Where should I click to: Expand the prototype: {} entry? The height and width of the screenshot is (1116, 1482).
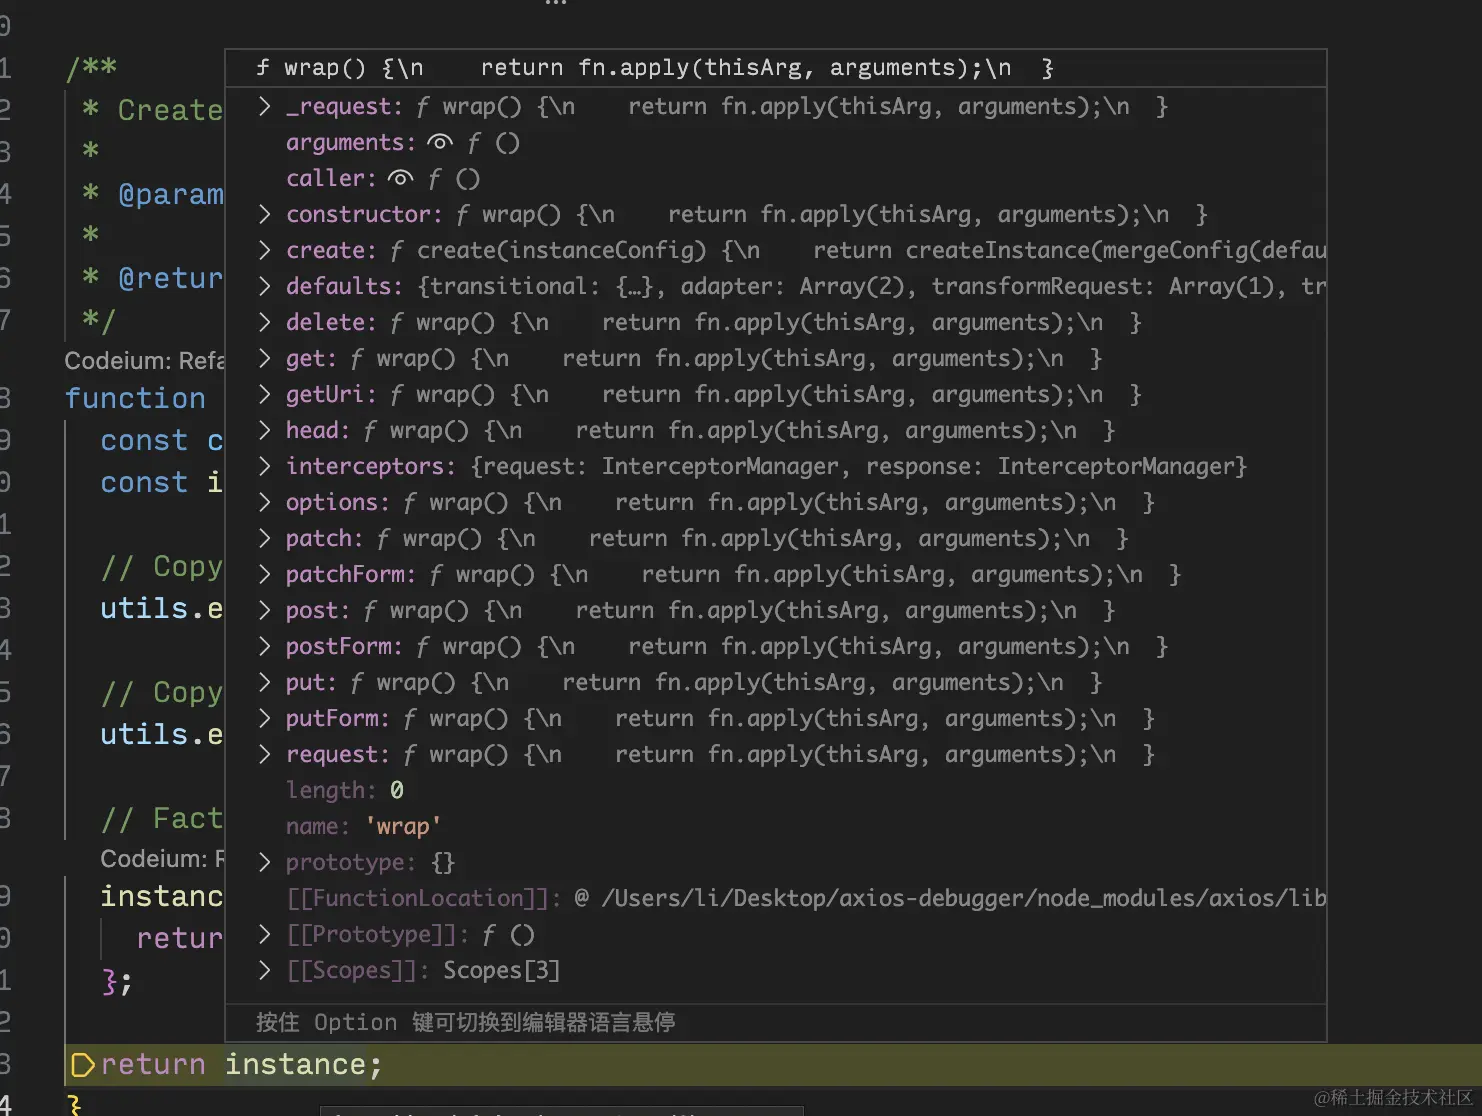264,863
